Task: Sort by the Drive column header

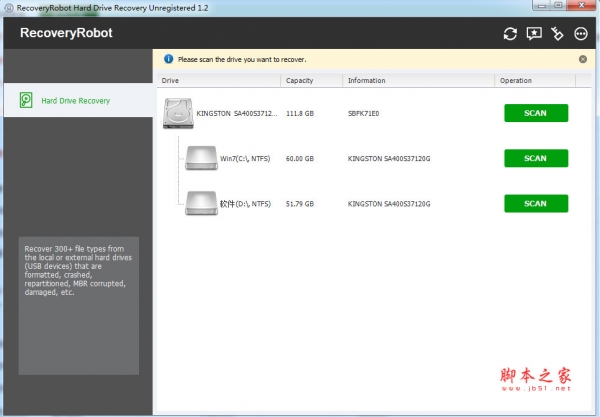Action: click(170, 80)
